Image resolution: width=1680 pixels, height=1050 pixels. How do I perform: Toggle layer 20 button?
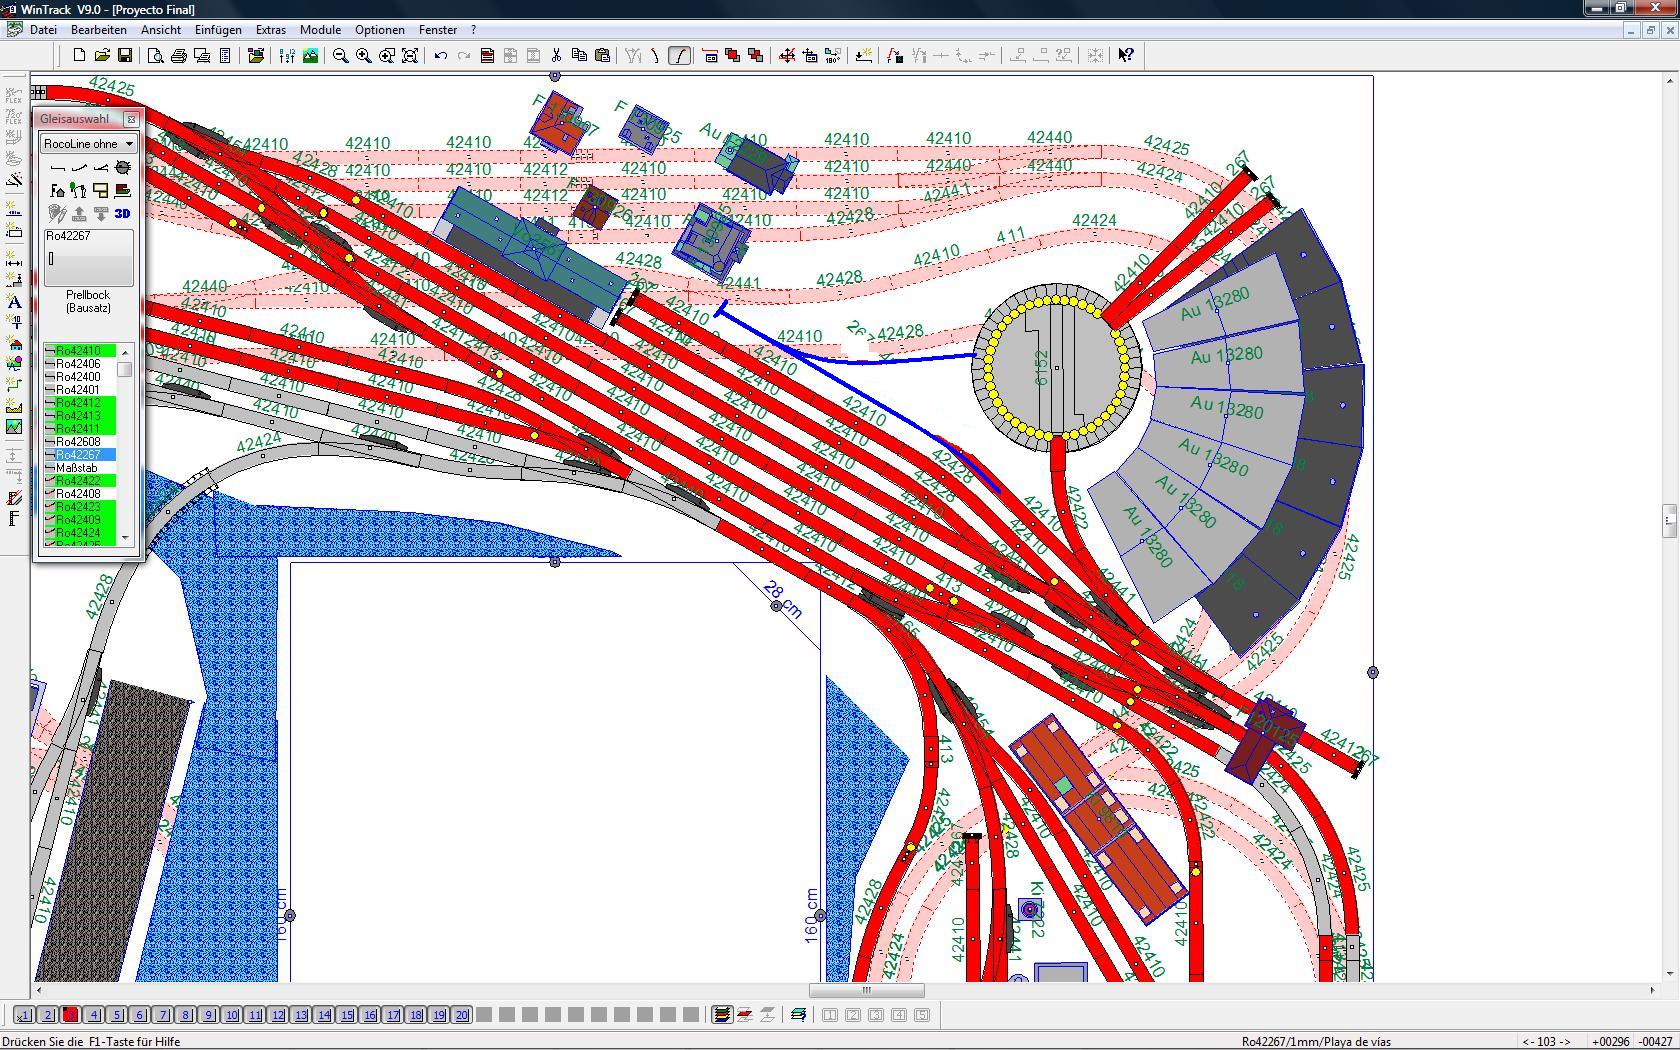(x=462, y=1015)
